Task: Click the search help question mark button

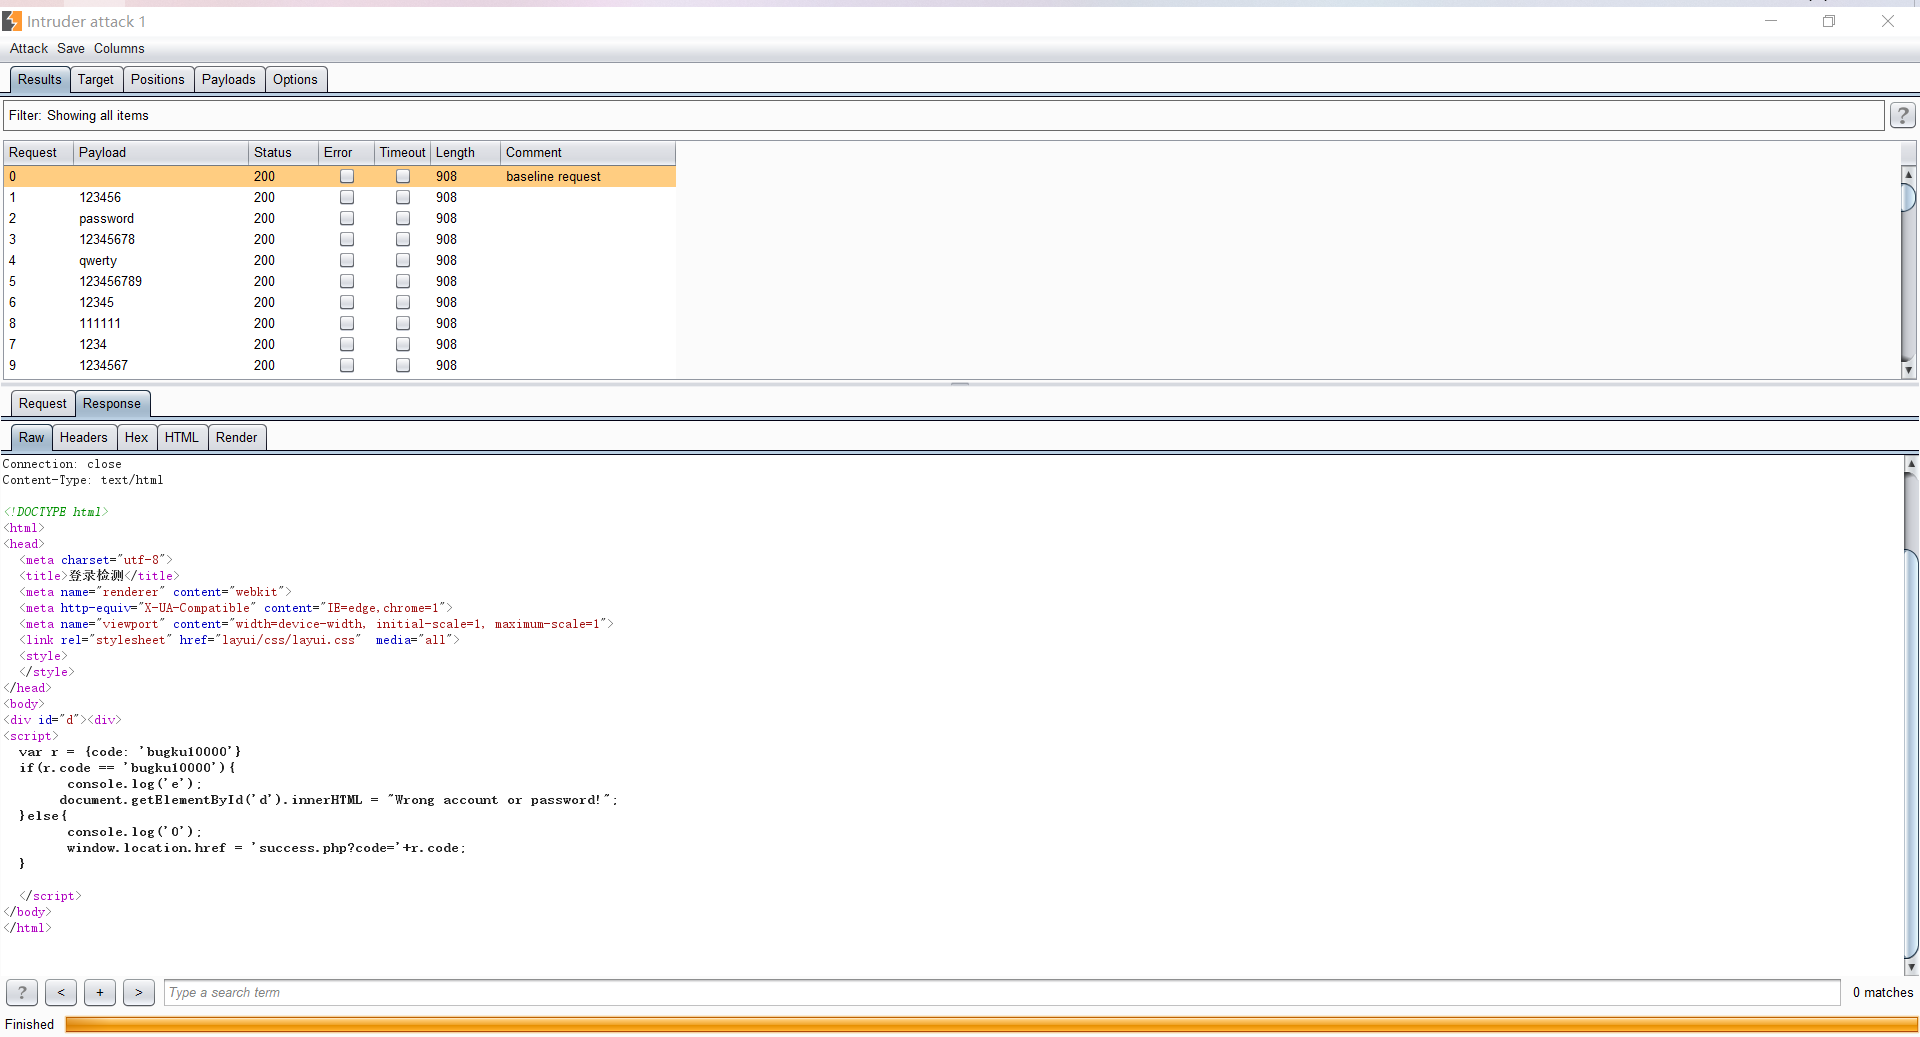Action: (x=22, y=992)
